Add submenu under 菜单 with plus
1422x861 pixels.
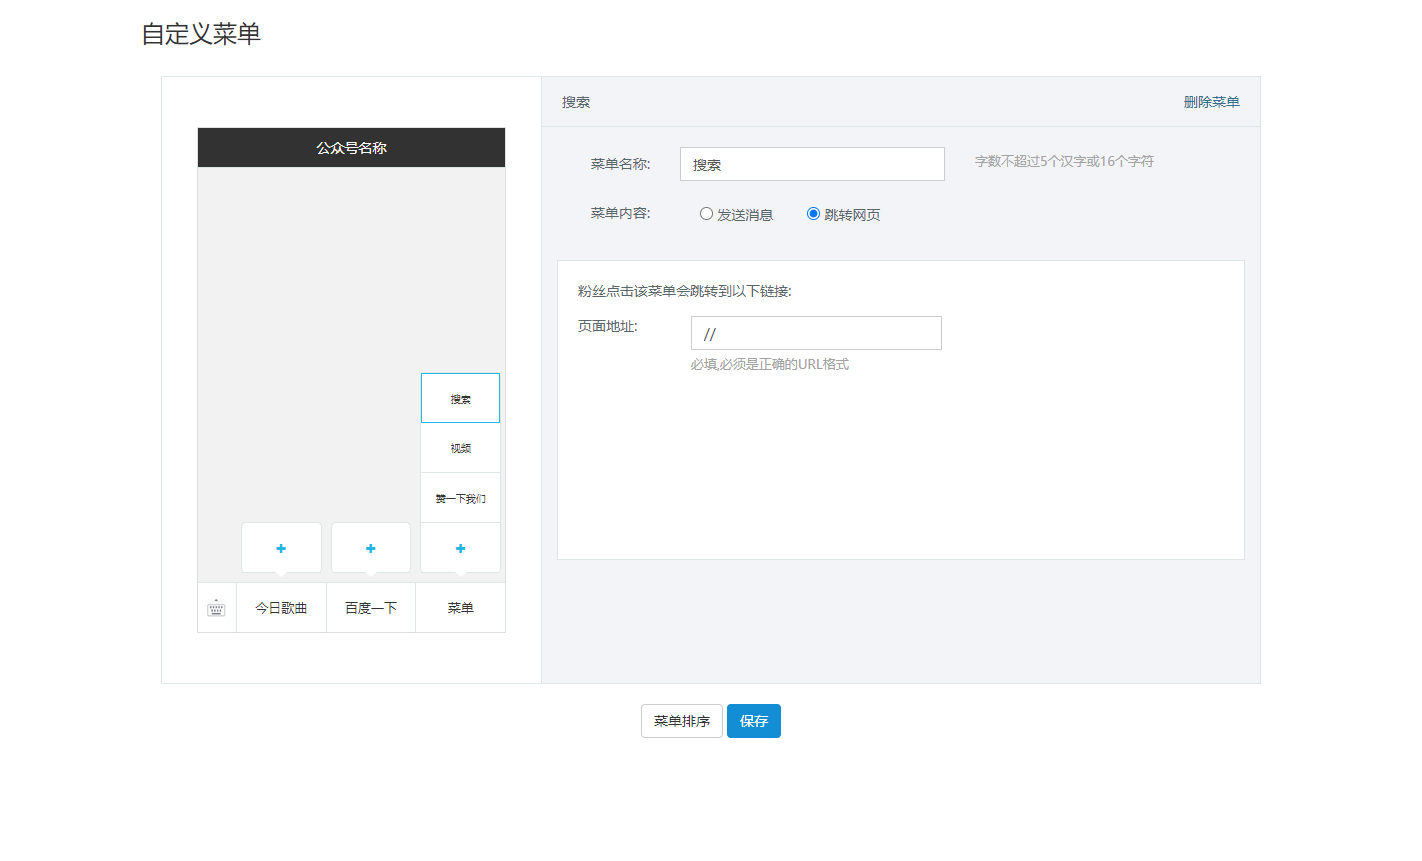click(x=460, y=548)
